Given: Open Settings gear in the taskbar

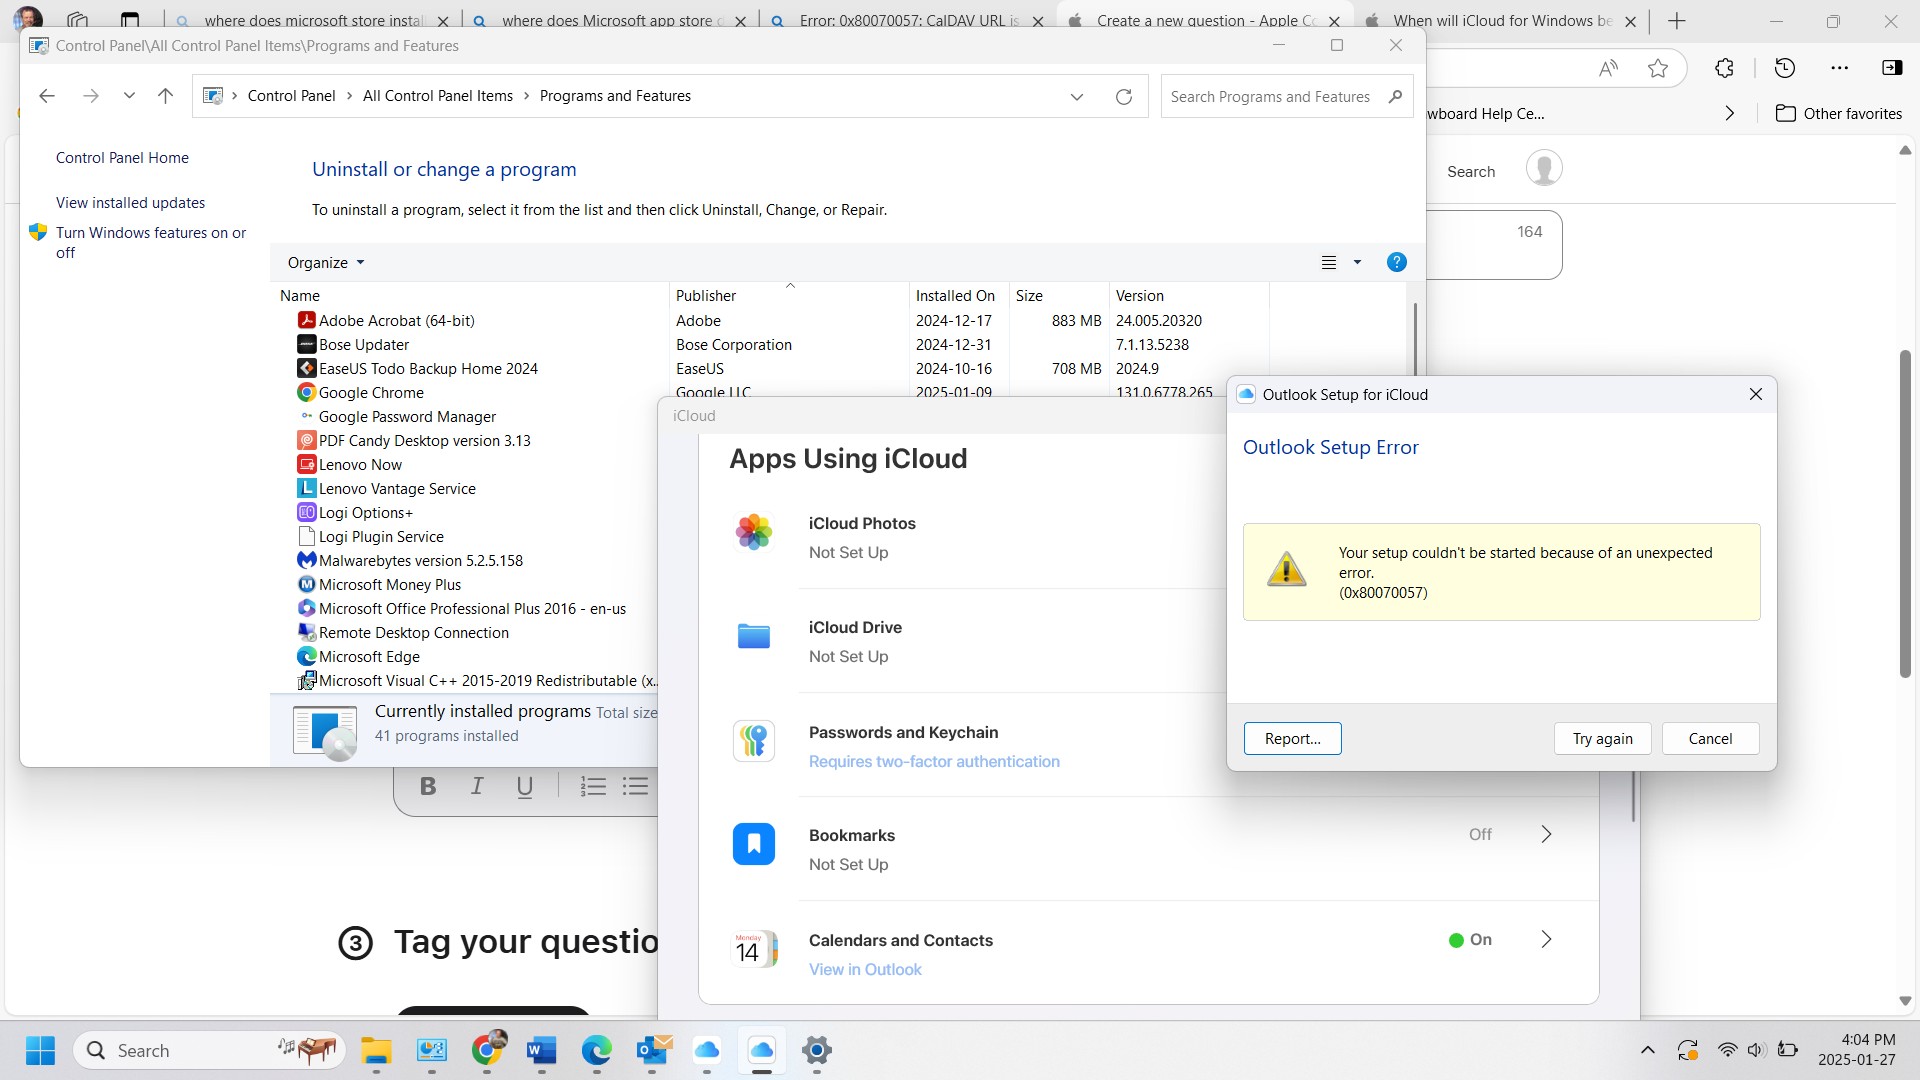Looking at the screenshot, I should (816, 1050).
